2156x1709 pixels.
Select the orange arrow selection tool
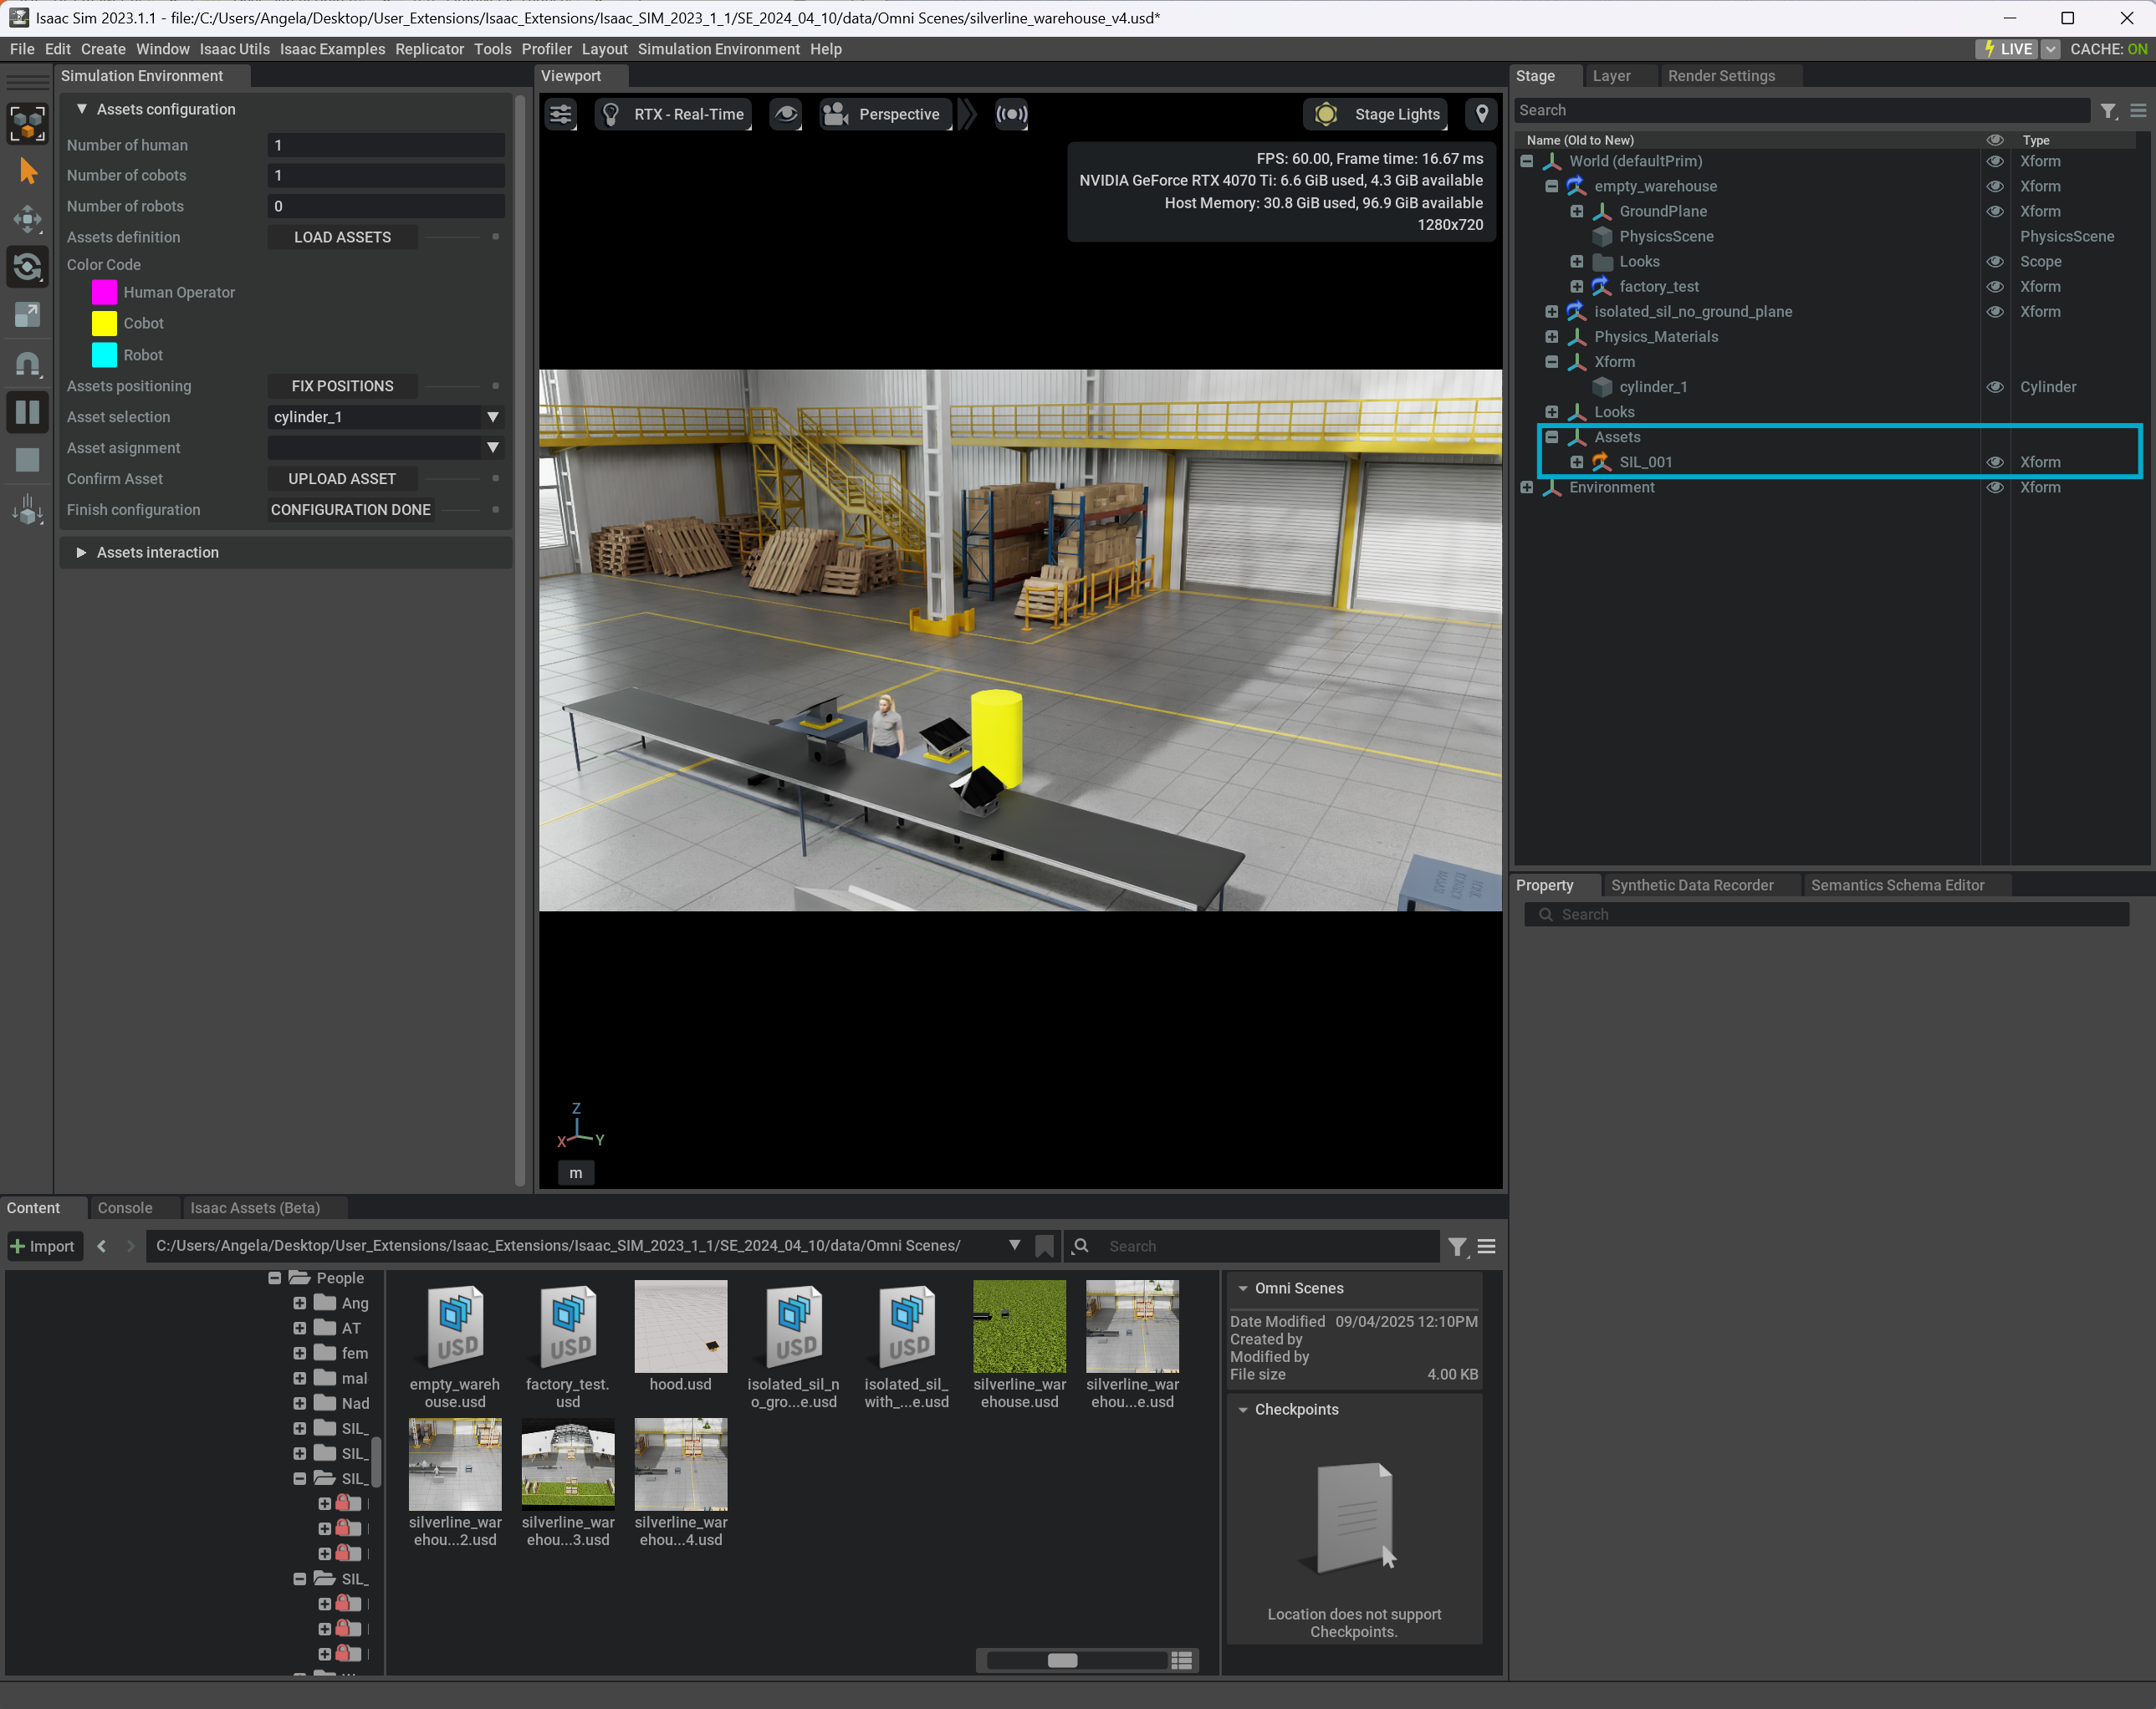tap(28, 172)
